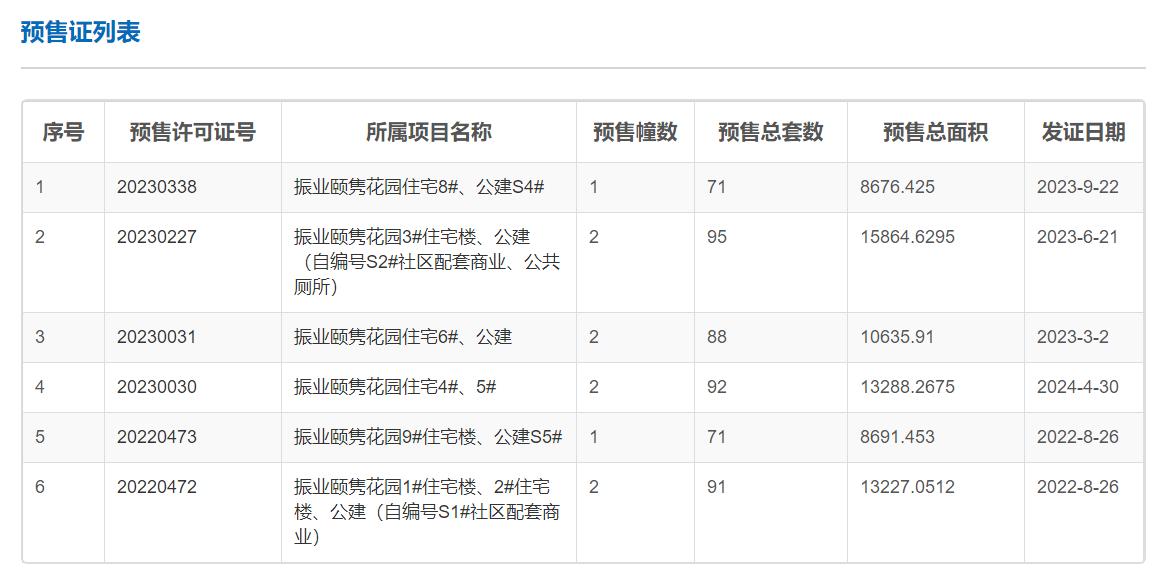This screenshot has height=572, width=1154.
Task: Click total area value 13288.2675
Action: 907,387
